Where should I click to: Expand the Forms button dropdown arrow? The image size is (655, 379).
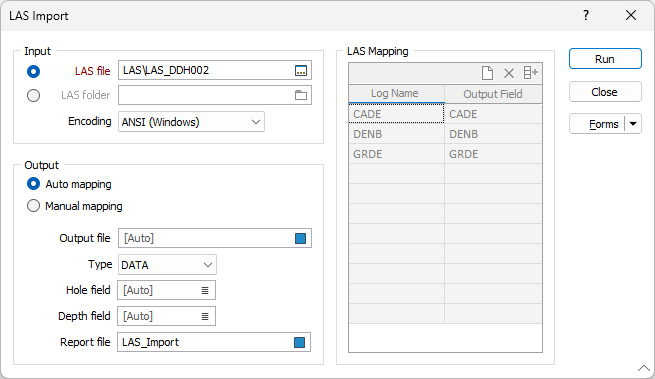click(633, 124)
